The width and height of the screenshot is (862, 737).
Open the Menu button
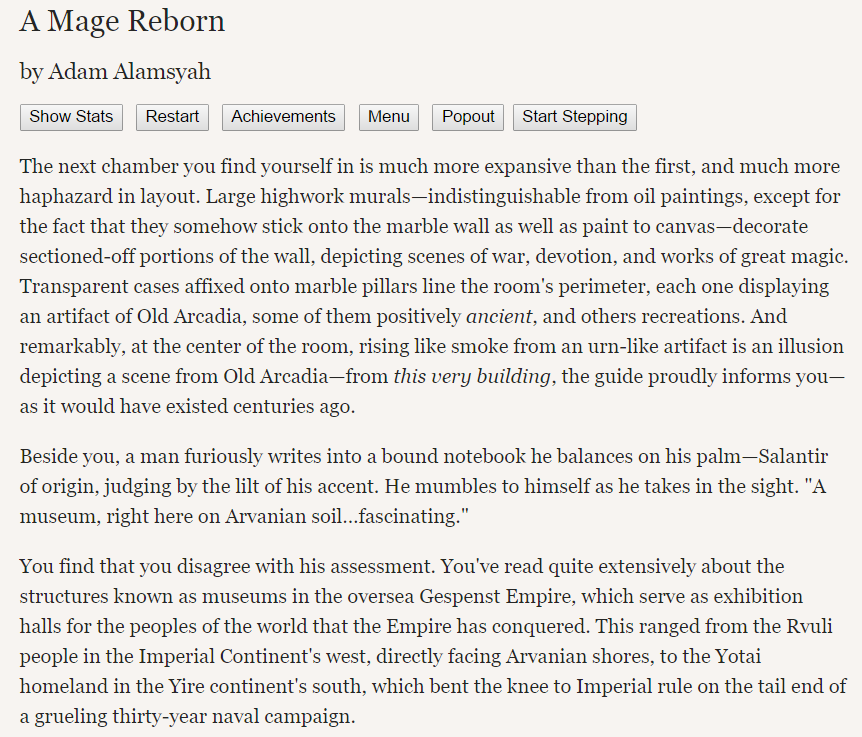click(x=389, y=117)
